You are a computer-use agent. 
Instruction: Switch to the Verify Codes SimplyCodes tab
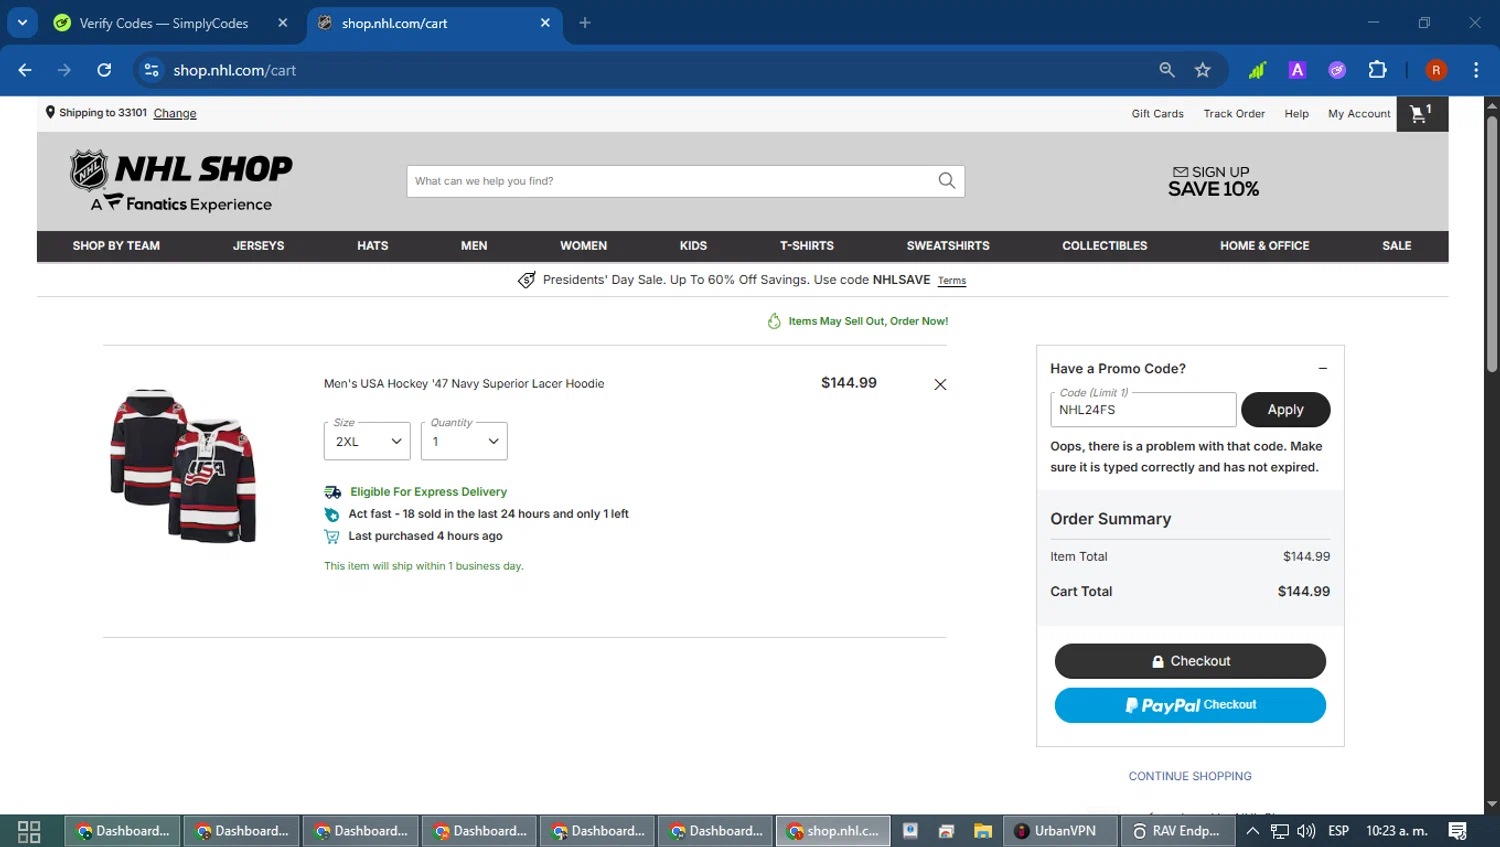(x=164, y=23)
